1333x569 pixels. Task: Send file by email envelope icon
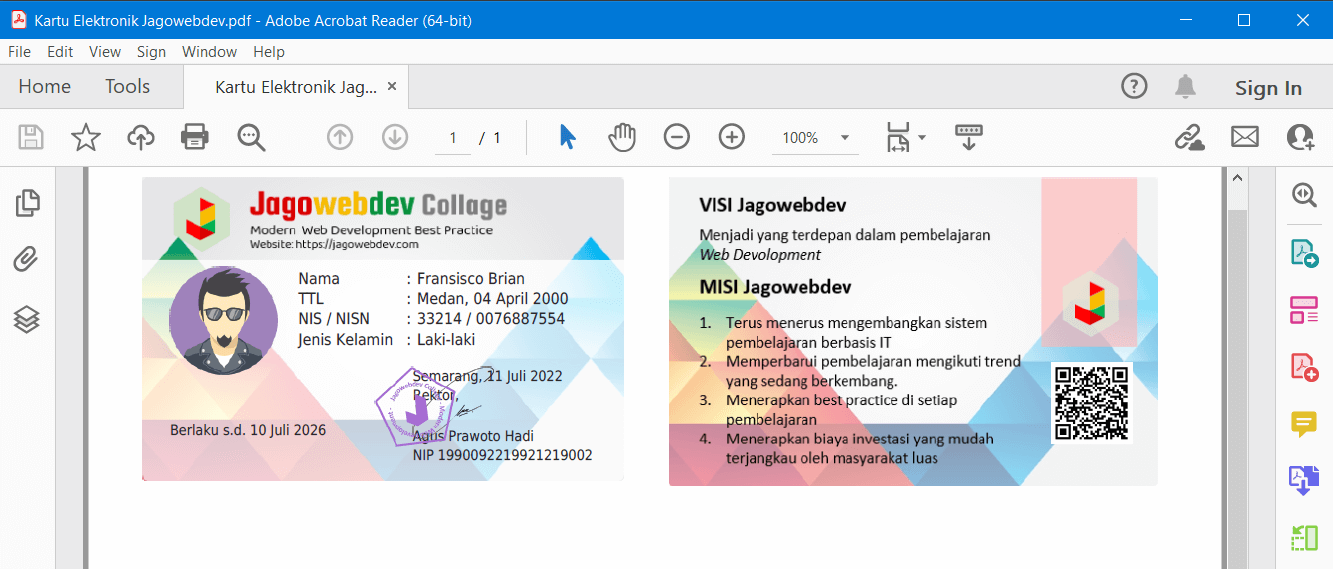click(1245, 137)
